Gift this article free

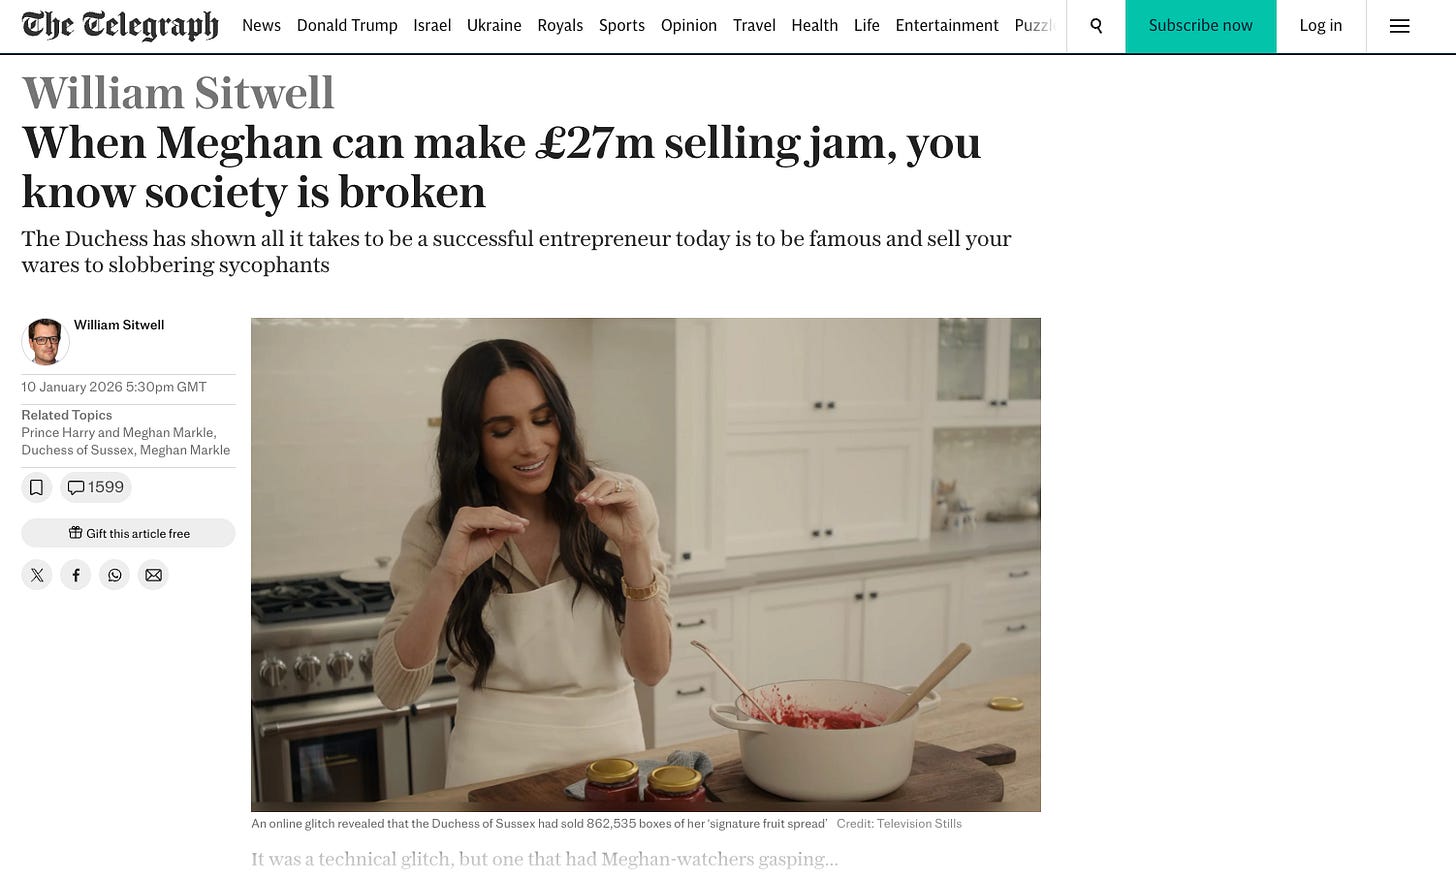tap(128, 533)
